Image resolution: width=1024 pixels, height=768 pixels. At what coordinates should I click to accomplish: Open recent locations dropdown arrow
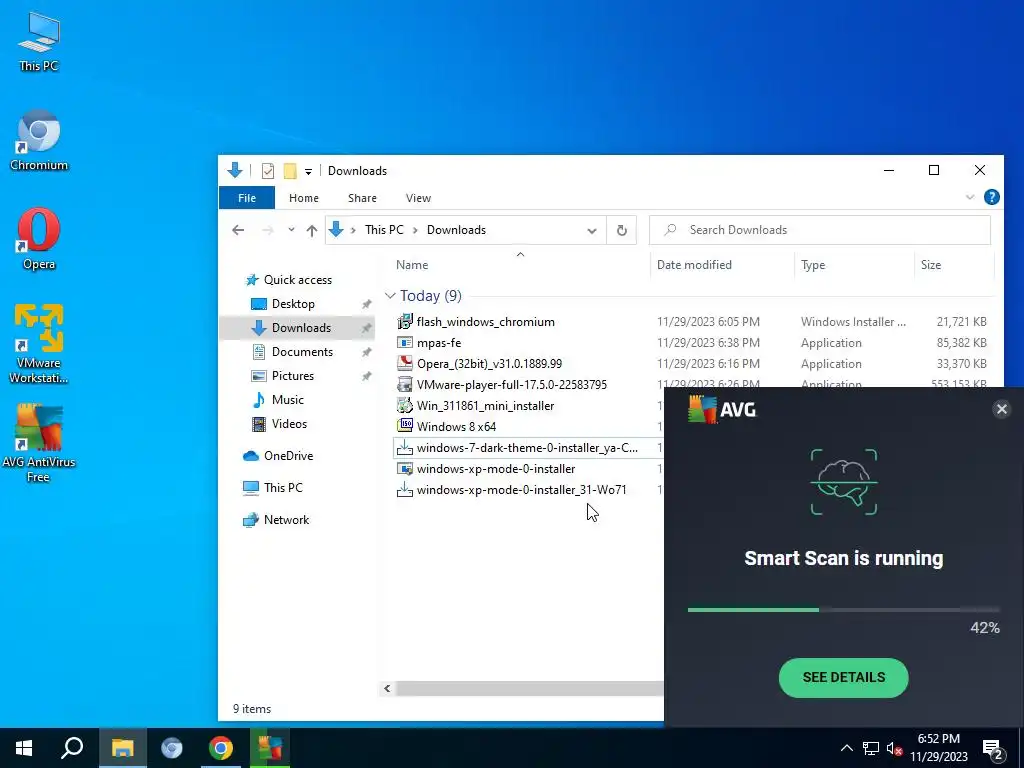(291, 230)
